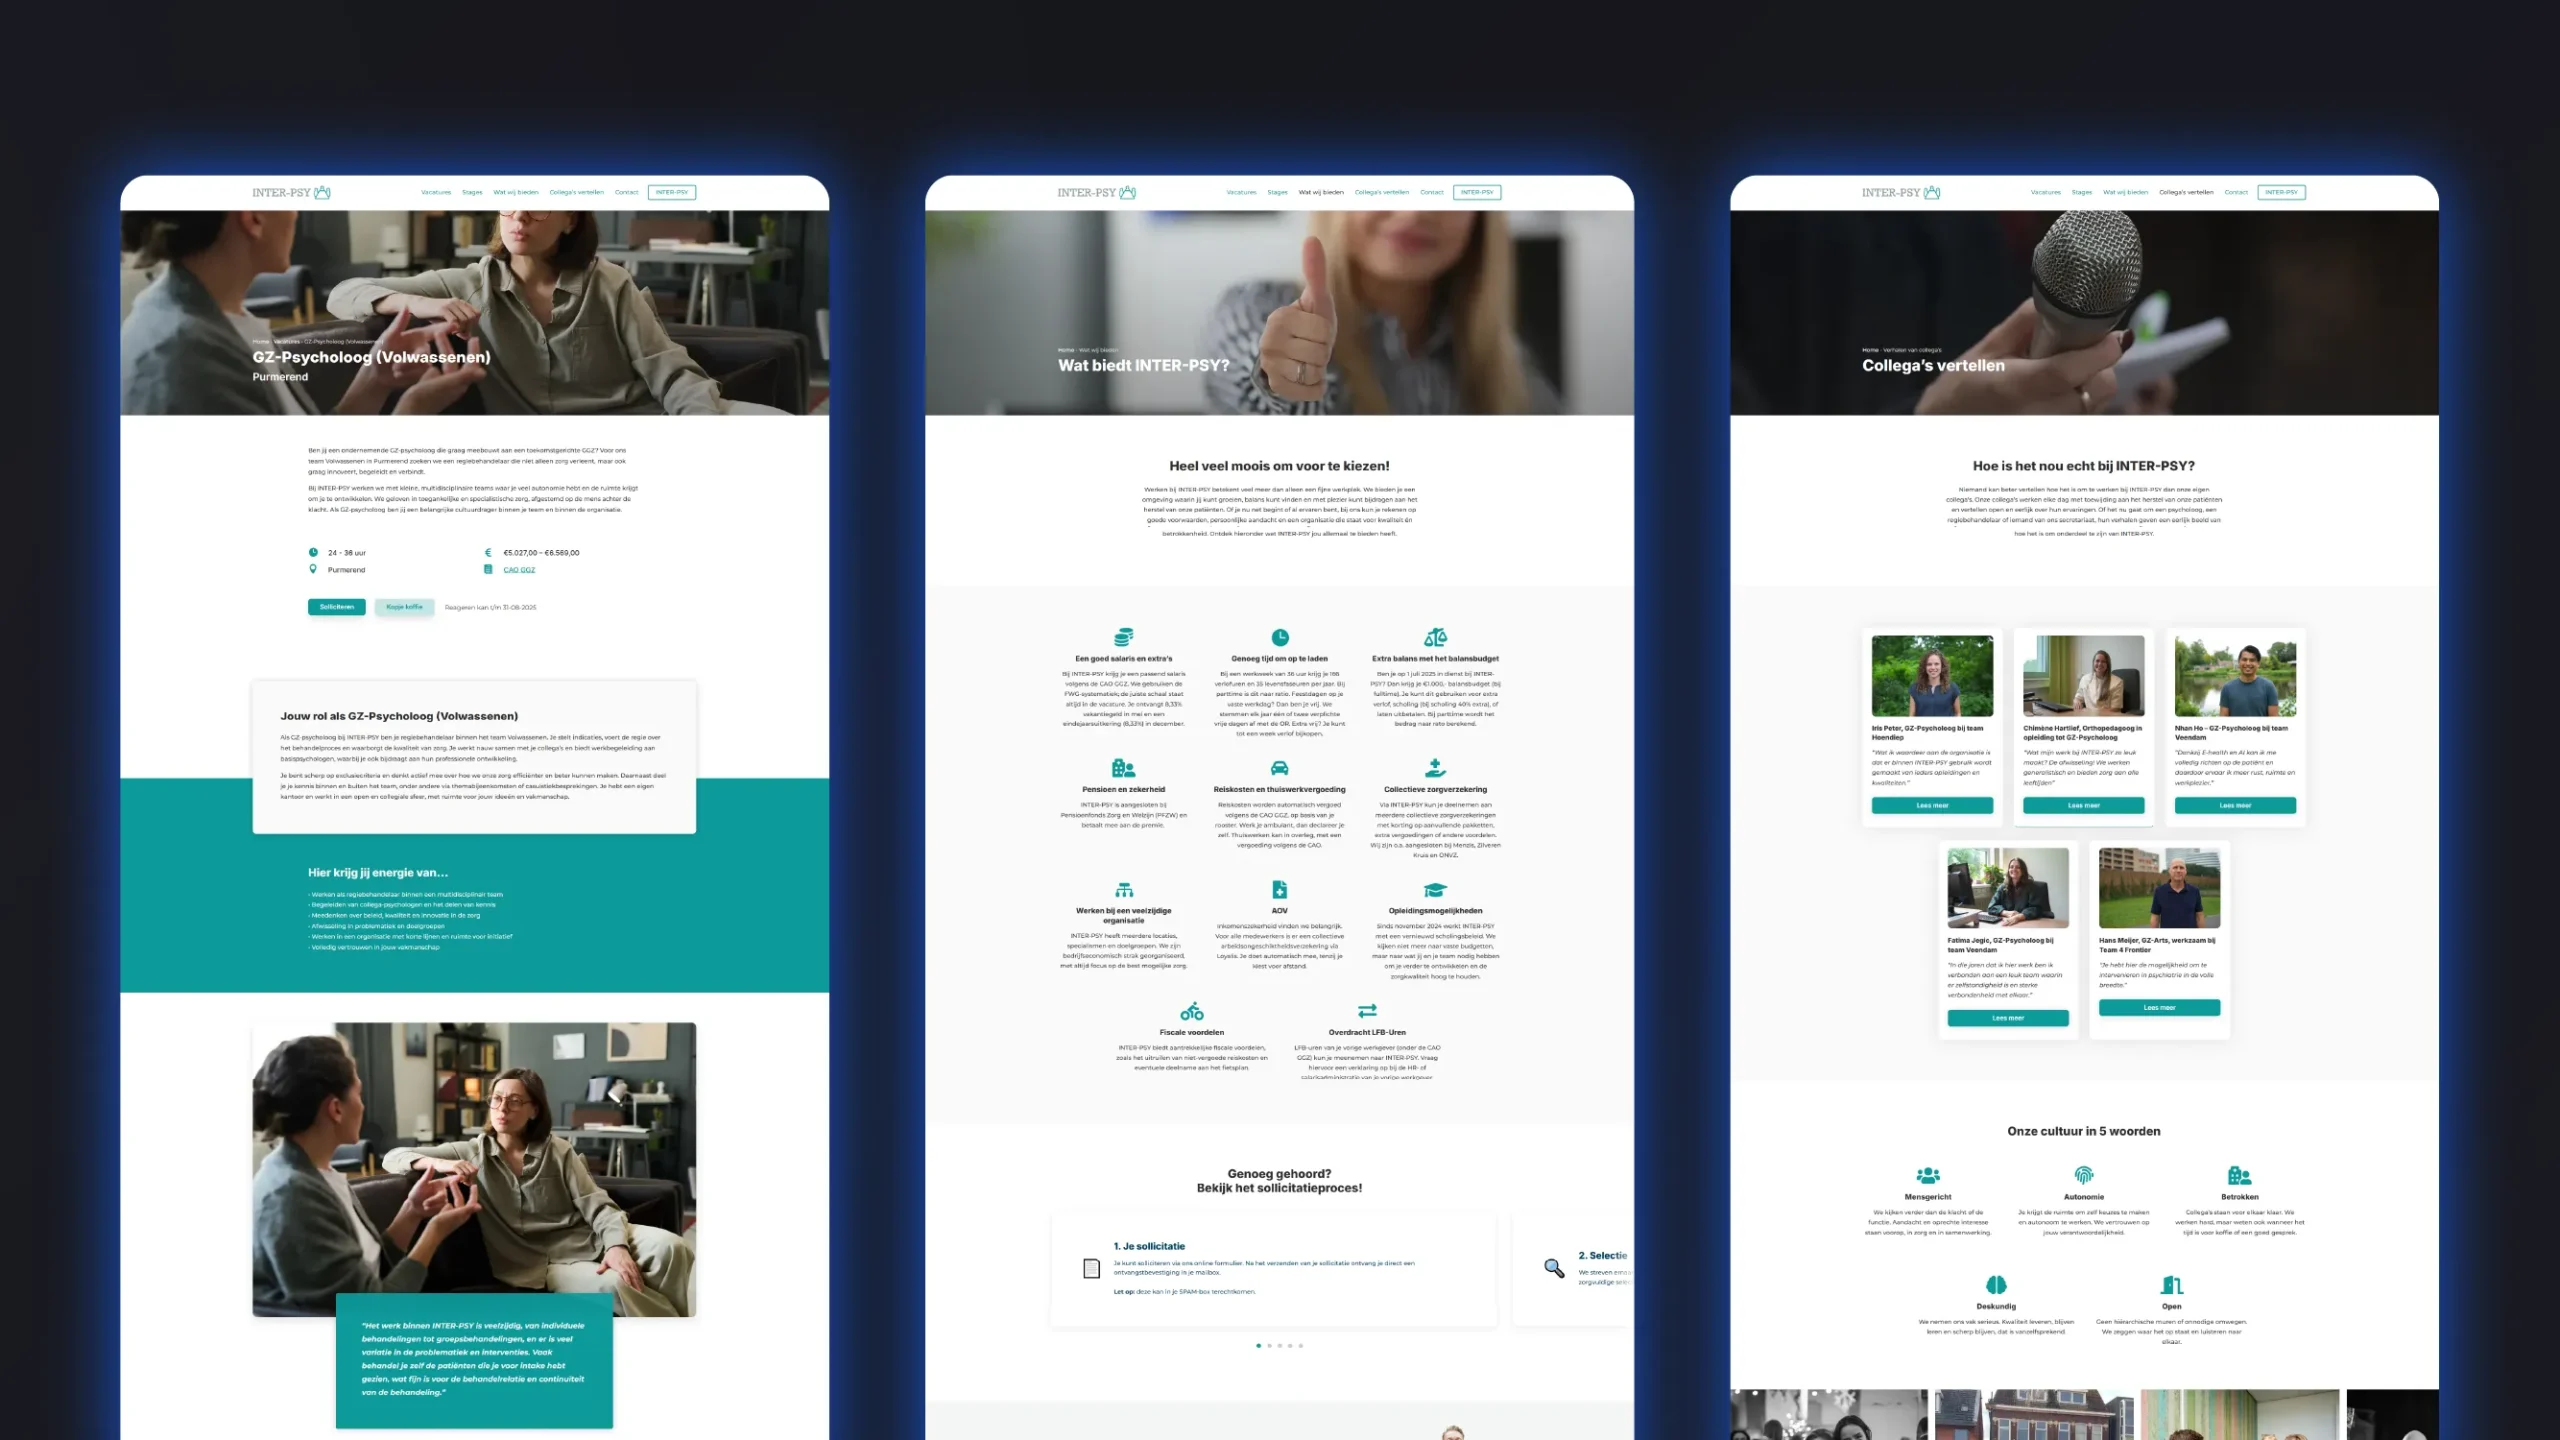Click 'Lees meer' under Iris Peter's card

pyautogui.click(x=1932, y=805)
